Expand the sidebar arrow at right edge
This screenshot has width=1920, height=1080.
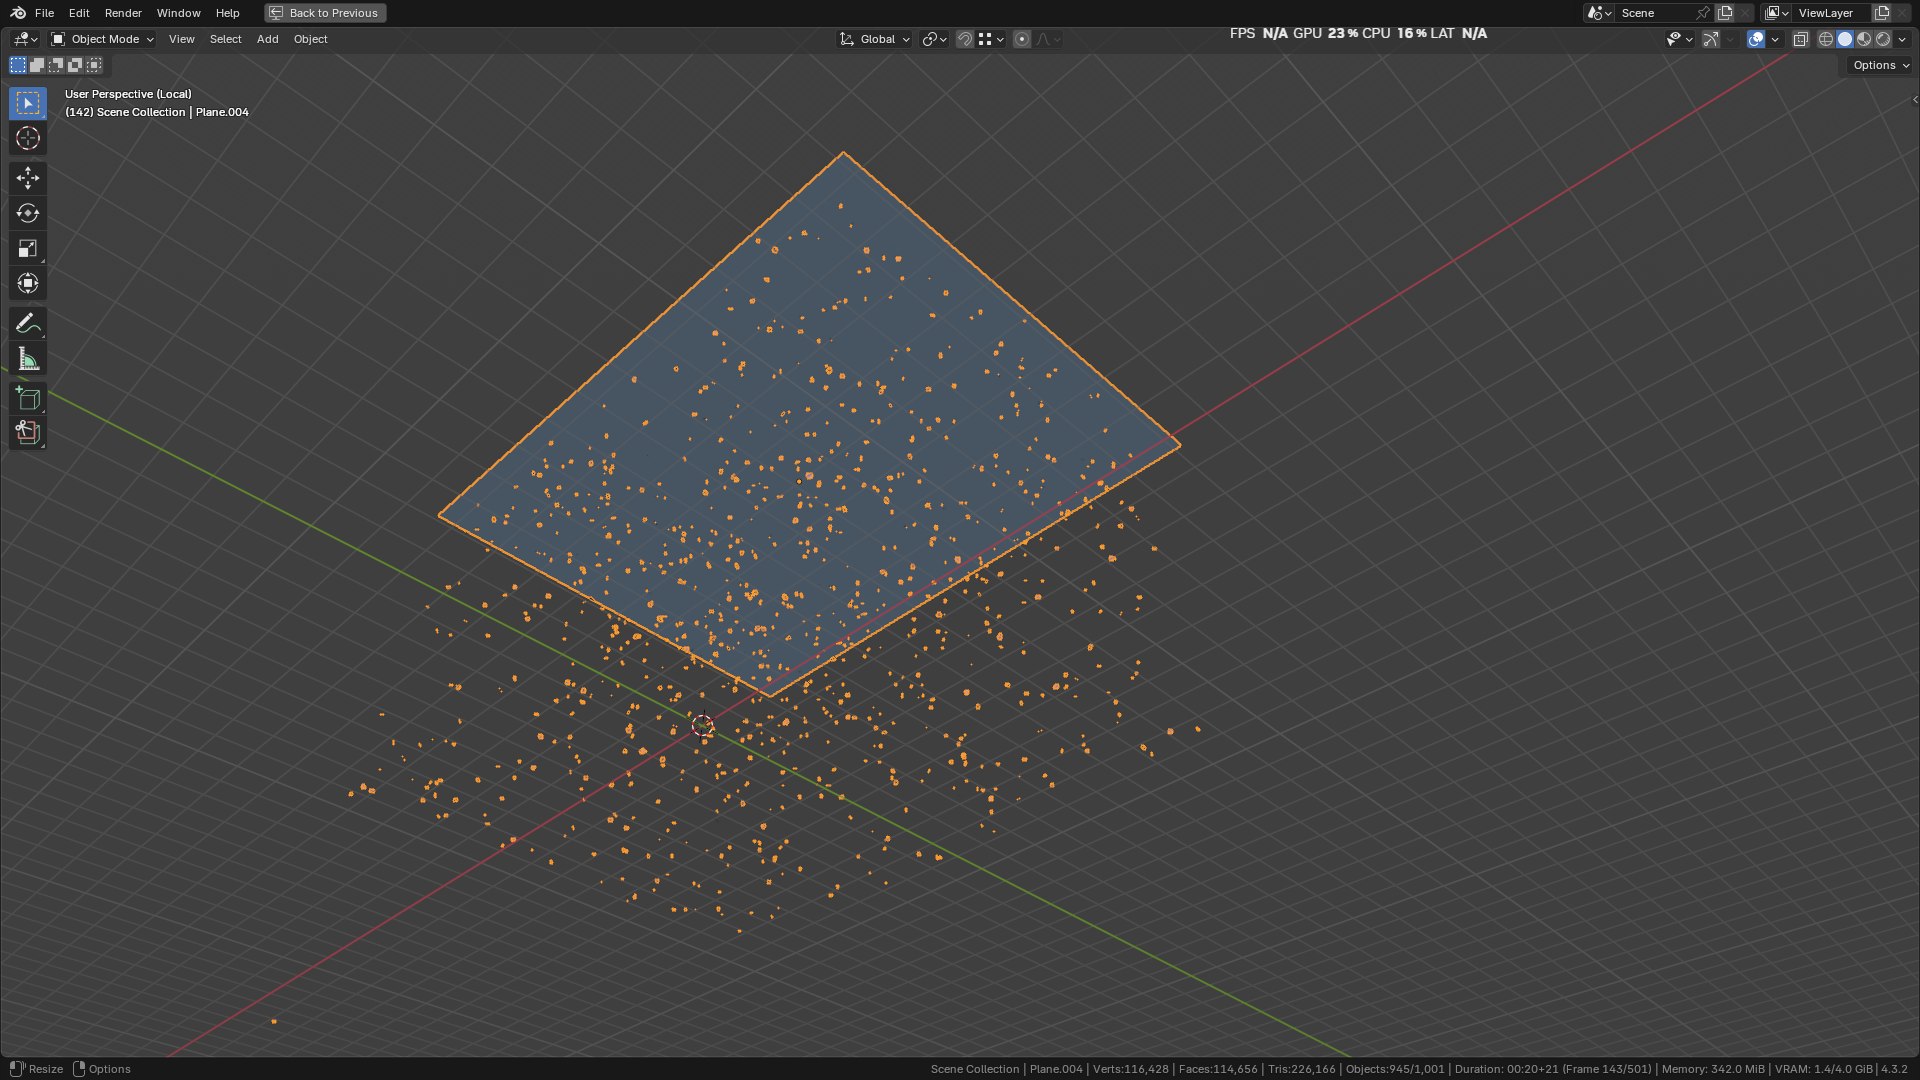tap(1914, 99)
